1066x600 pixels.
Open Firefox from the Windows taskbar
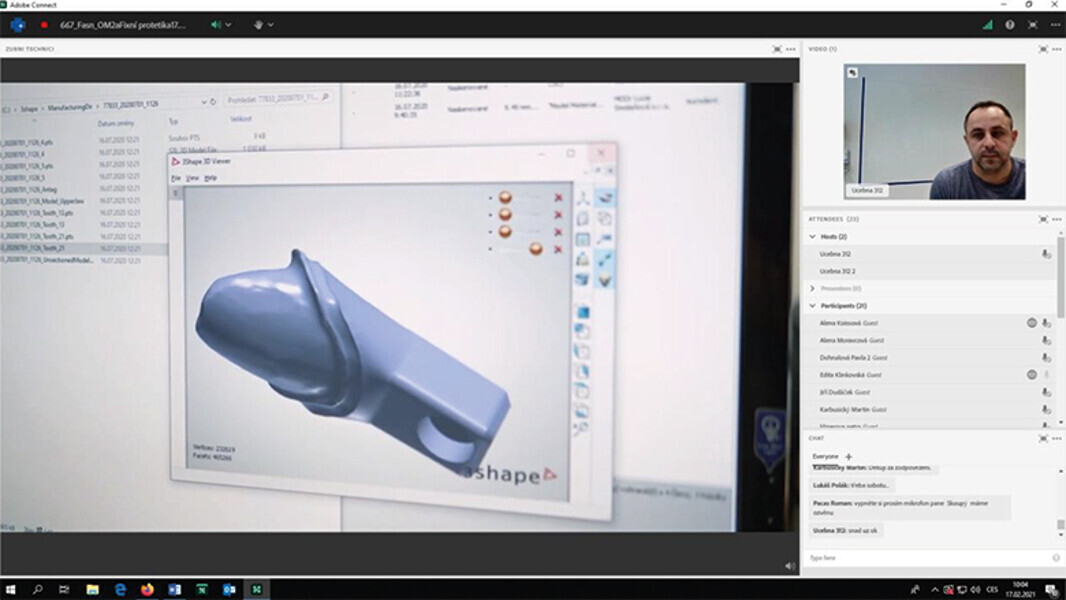tap(147, 589)
